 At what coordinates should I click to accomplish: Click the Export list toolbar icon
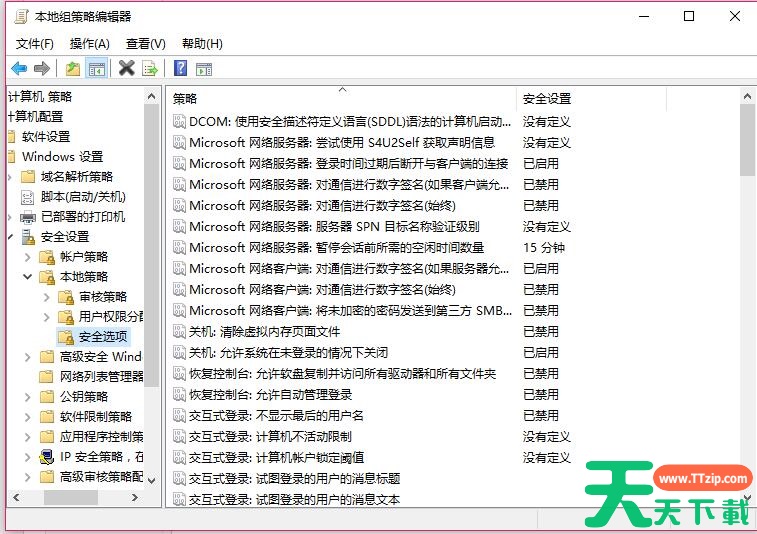pos(150,68)
